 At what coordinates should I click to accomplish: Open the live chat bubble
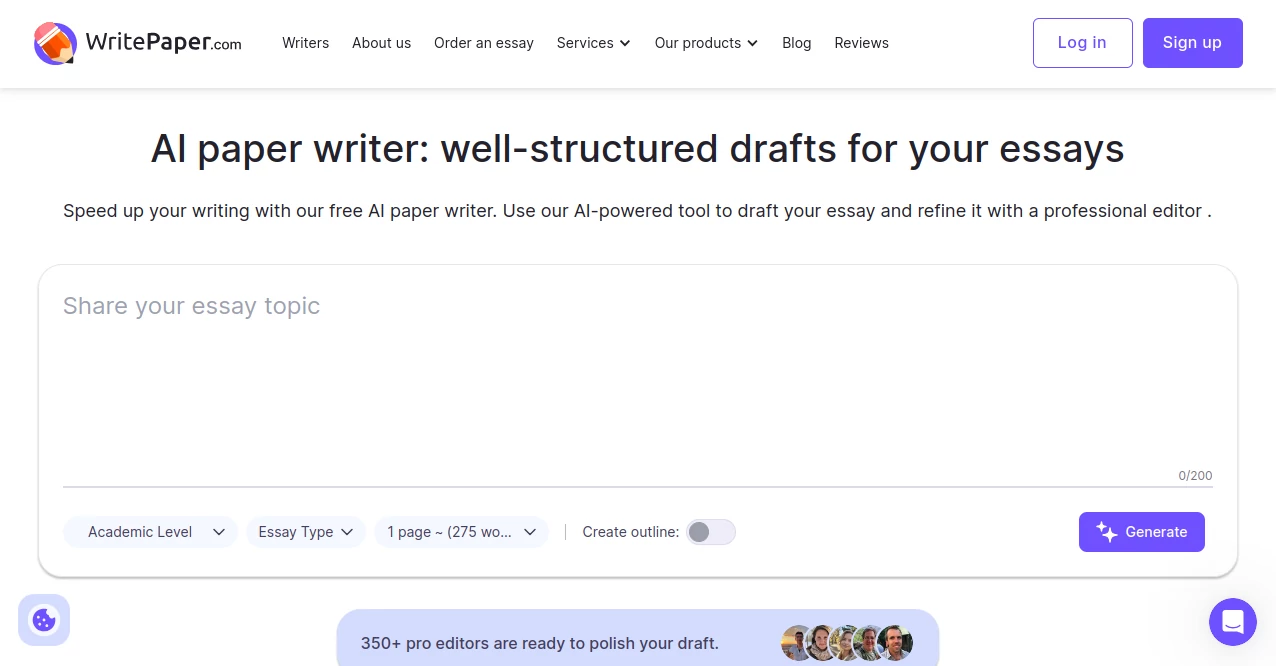(1233, 621)
